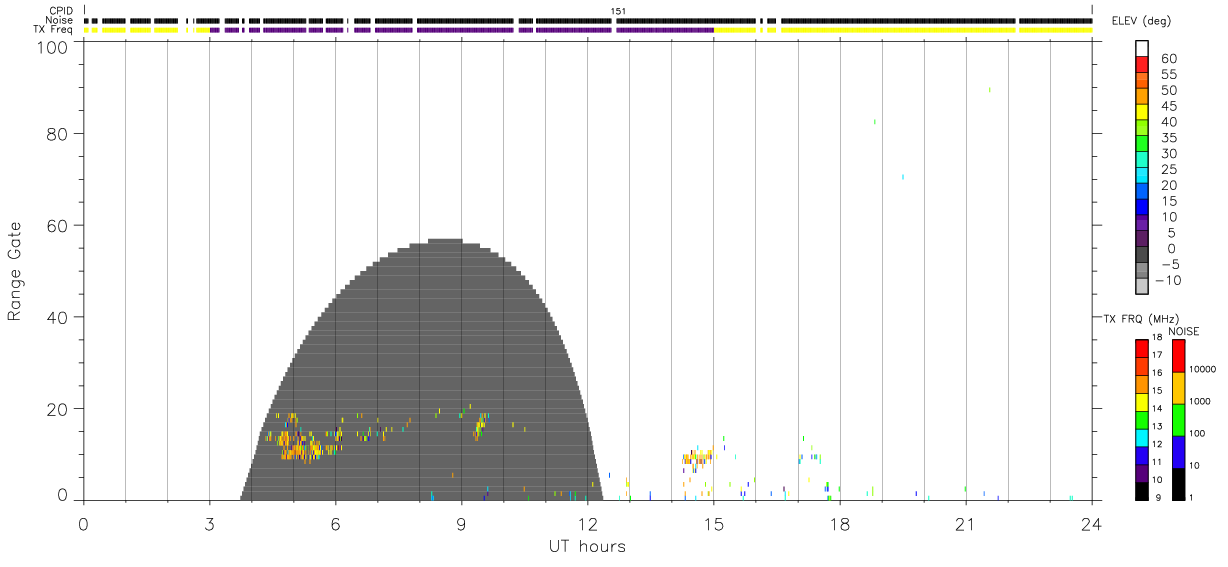This screenshot has height=567, width=1228.
Task: Select the 'CPID' label at top left
Action: tap(62, 11)
